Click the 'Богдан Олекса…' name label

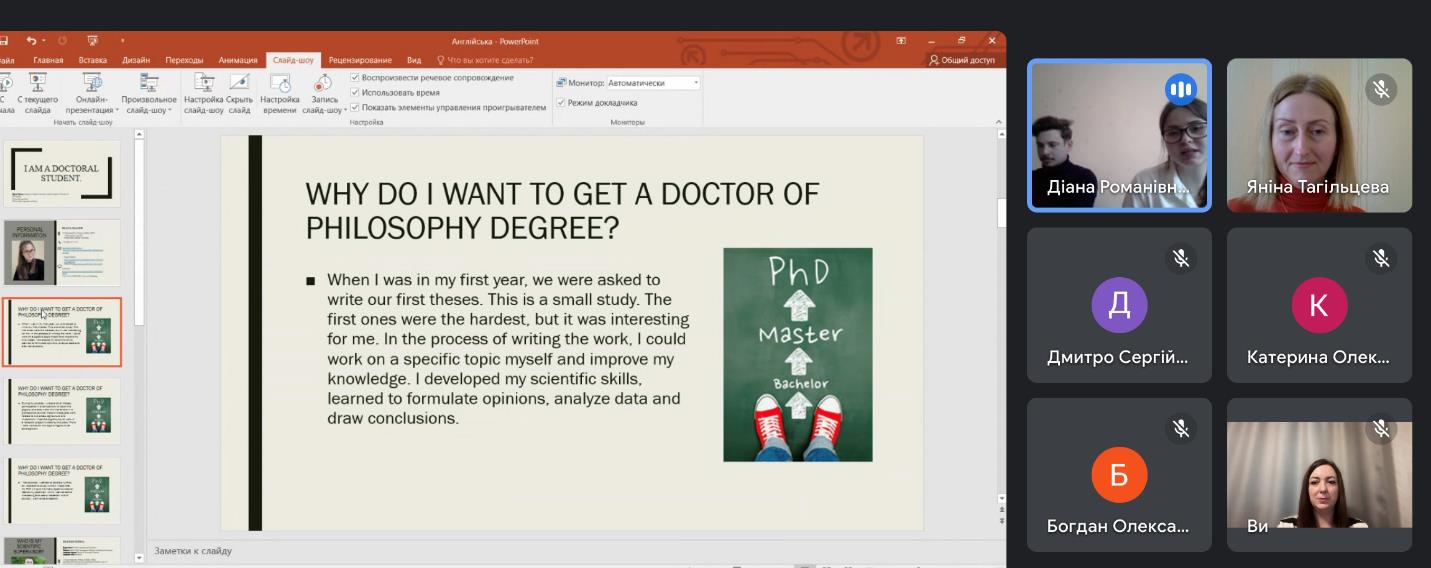[1118, 526]
